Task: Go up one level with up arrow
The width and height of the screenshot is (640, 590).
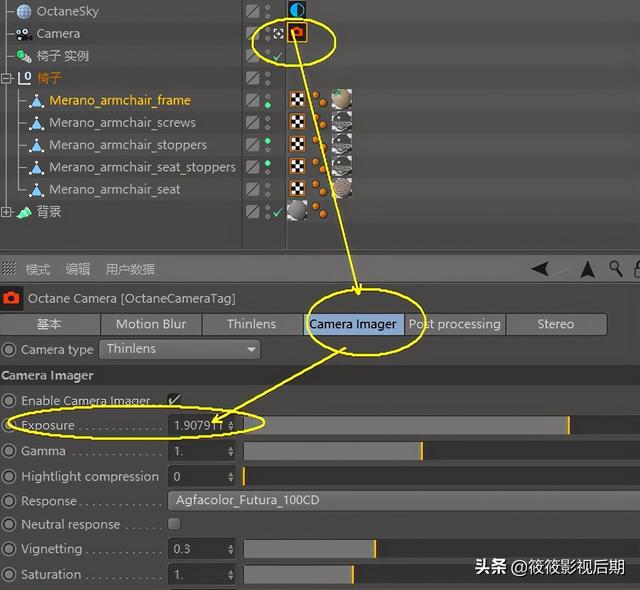Action: (x=587, y=269)
